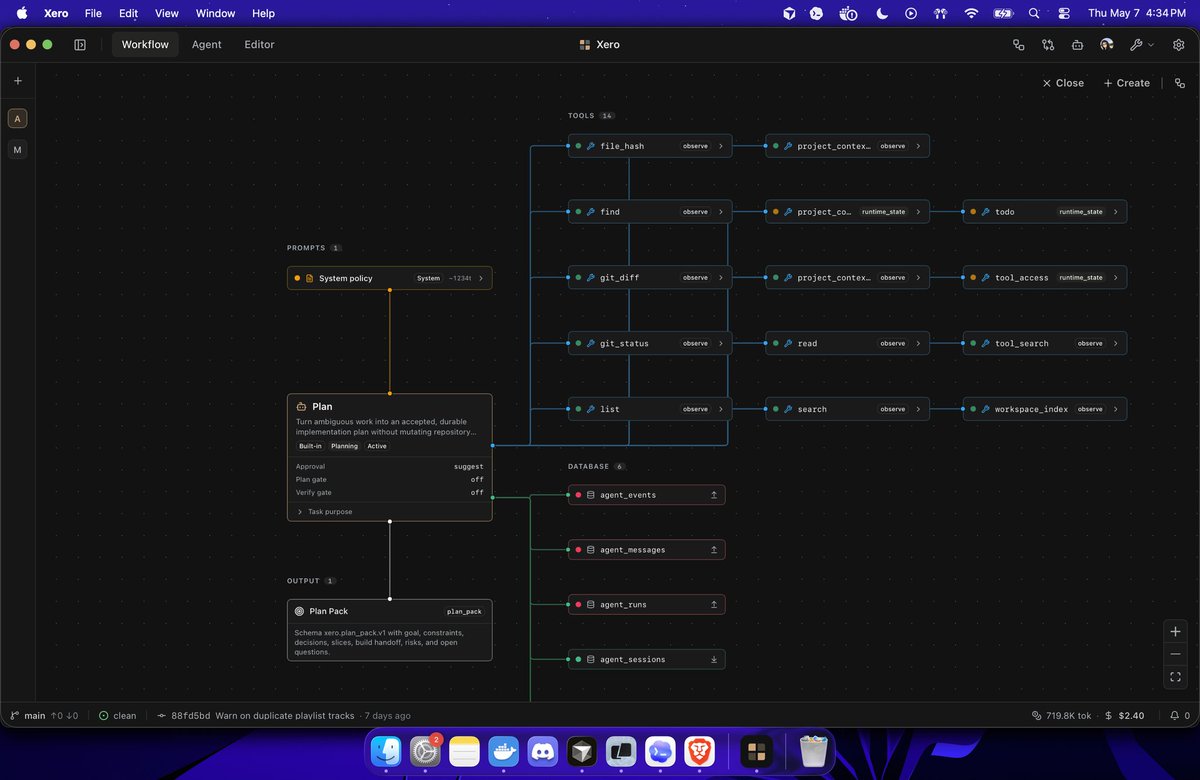Click the graph icon next to Create
Viewport: 1200px width, 780px height.
tap(1180, 83)
